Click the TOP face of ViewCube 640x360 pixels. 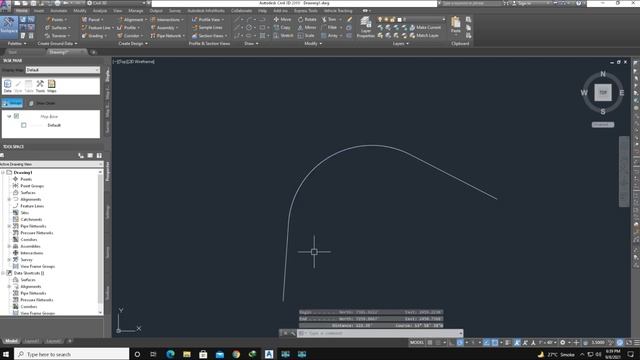[x=603, y=92]
